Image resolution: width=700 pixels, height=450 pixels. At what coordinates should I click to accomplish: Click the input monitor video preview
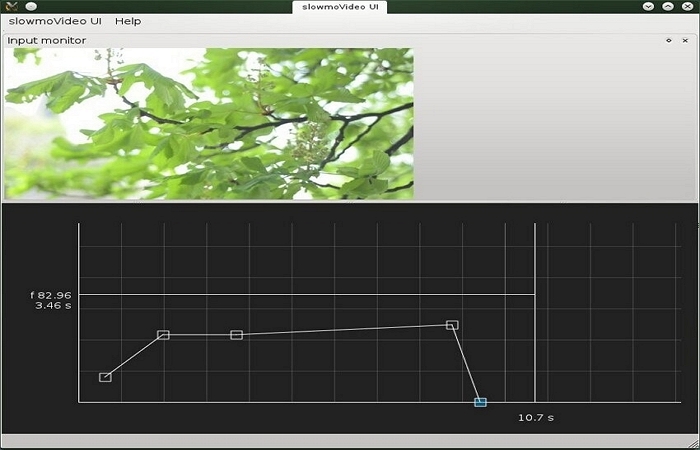click(x=209, y=124)
